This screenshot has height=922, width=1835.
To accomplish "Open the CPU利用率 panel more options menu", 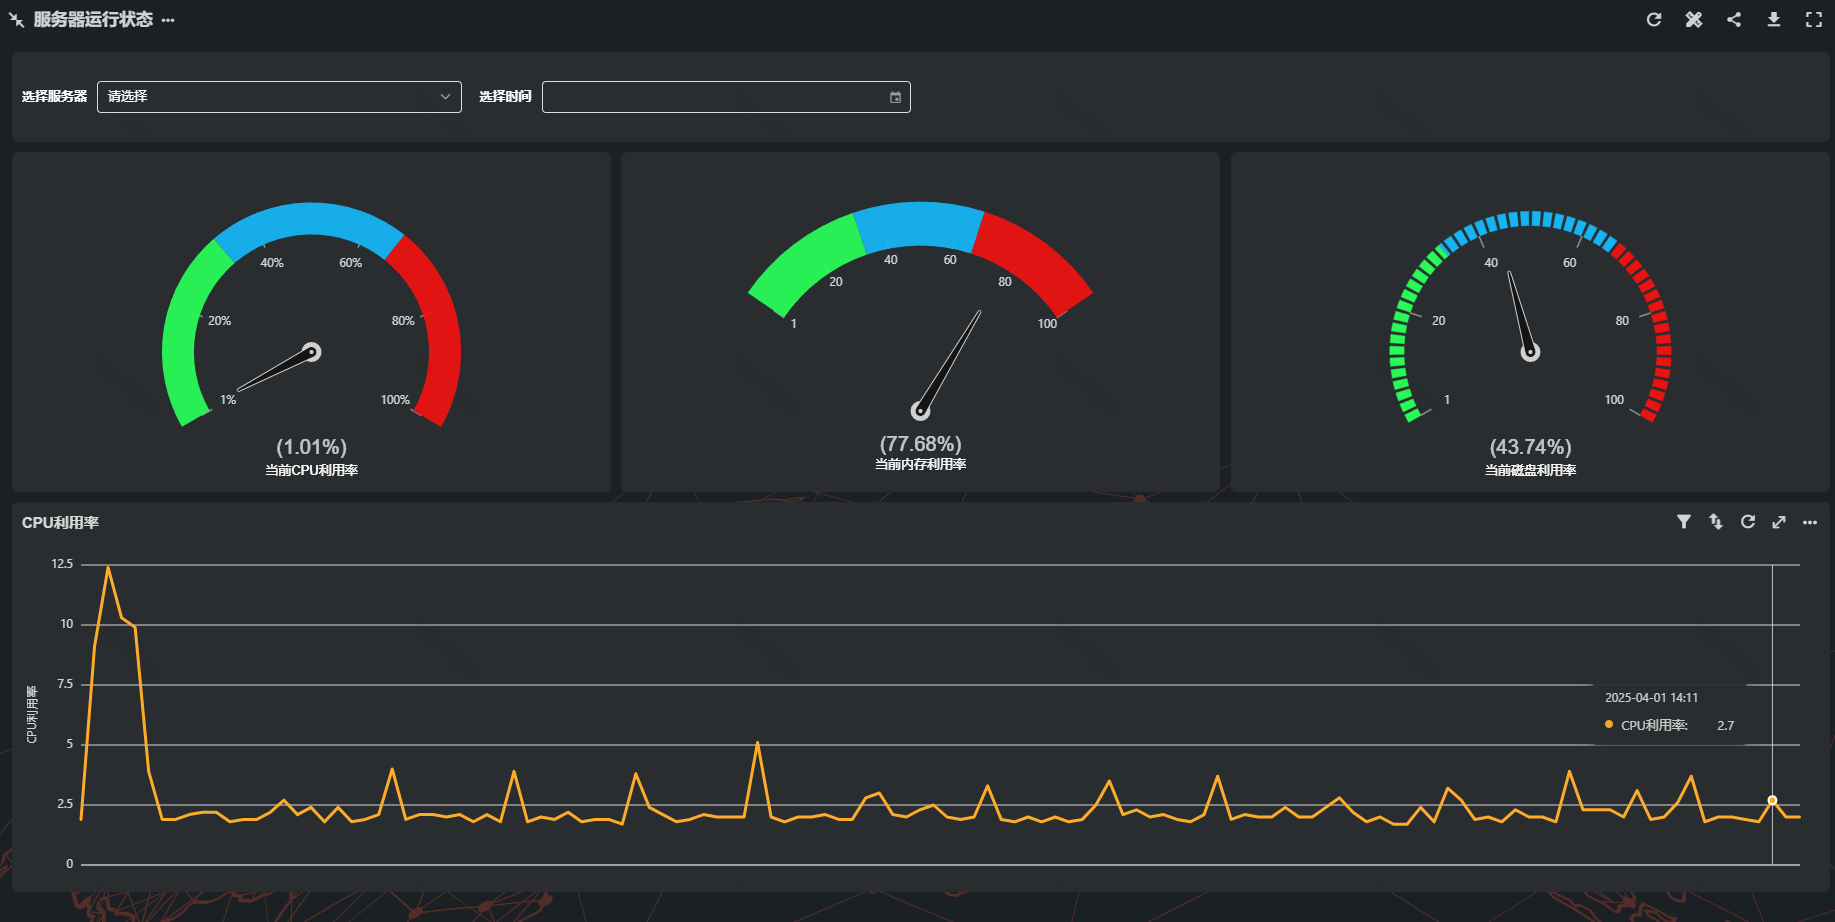I will (x=1810, y=522).
